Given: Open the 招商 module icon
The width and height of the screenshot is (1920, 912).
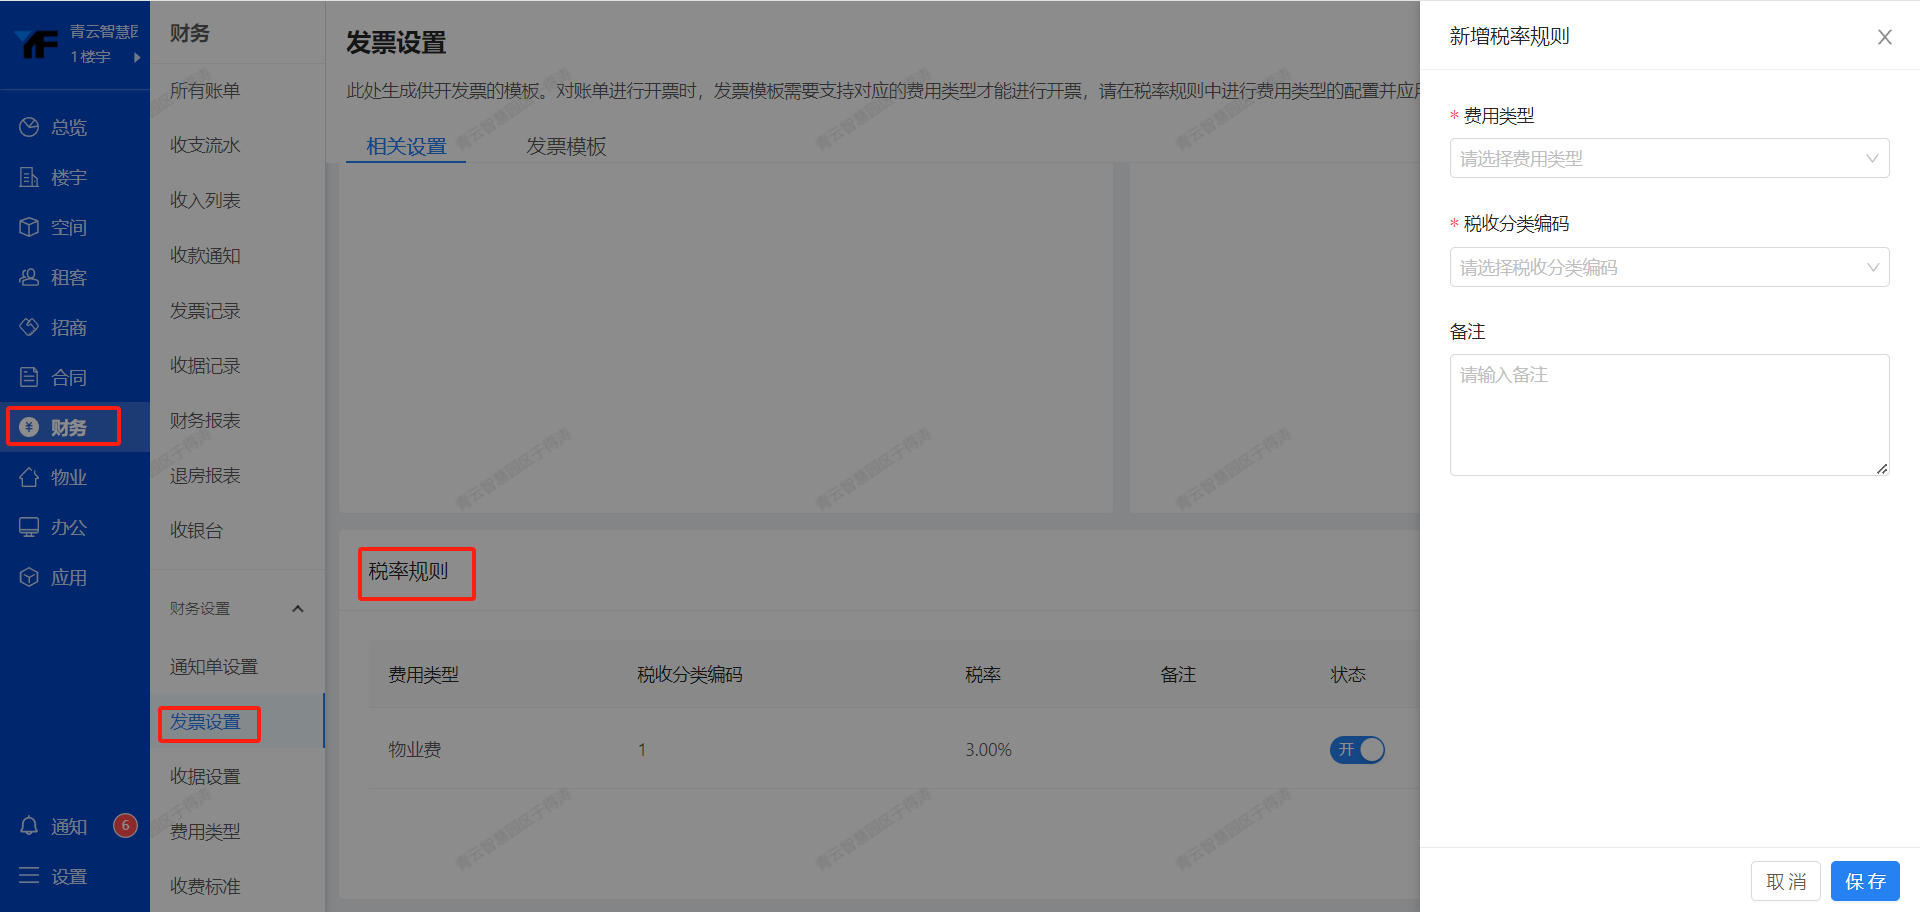Looking at the screenshot, I should tap(30, 327).
